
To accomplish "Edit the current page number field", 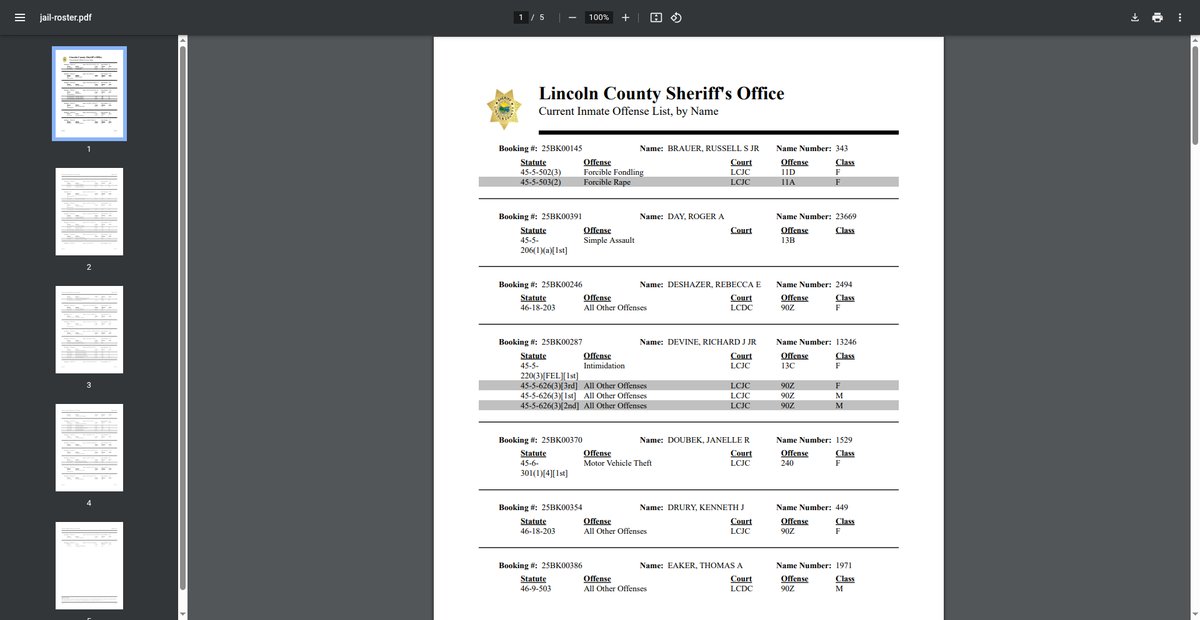I will pos(521,18).
